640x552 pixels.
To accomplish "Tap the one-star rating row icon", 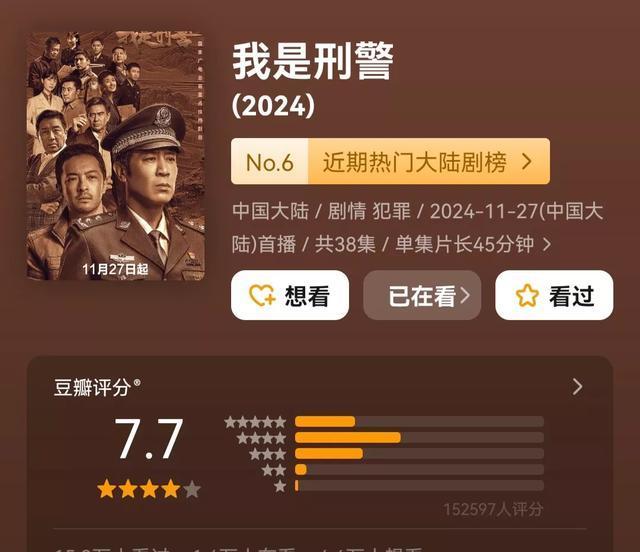I will [x=280, y=486].
